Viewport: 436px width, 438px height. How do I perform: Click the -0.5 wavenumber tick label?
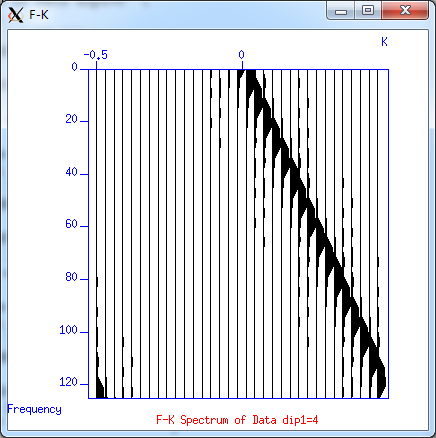(x=95, y=55)
